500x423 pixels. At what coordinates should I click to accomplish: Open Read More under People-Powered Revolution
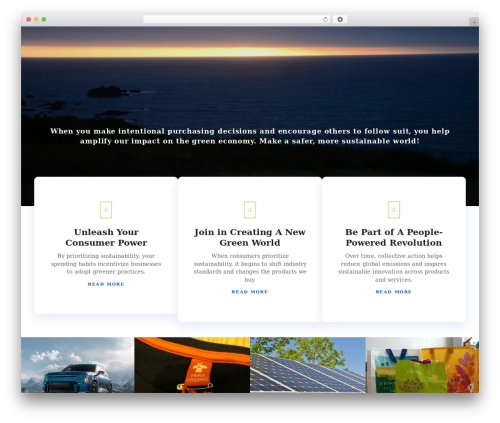394,292
